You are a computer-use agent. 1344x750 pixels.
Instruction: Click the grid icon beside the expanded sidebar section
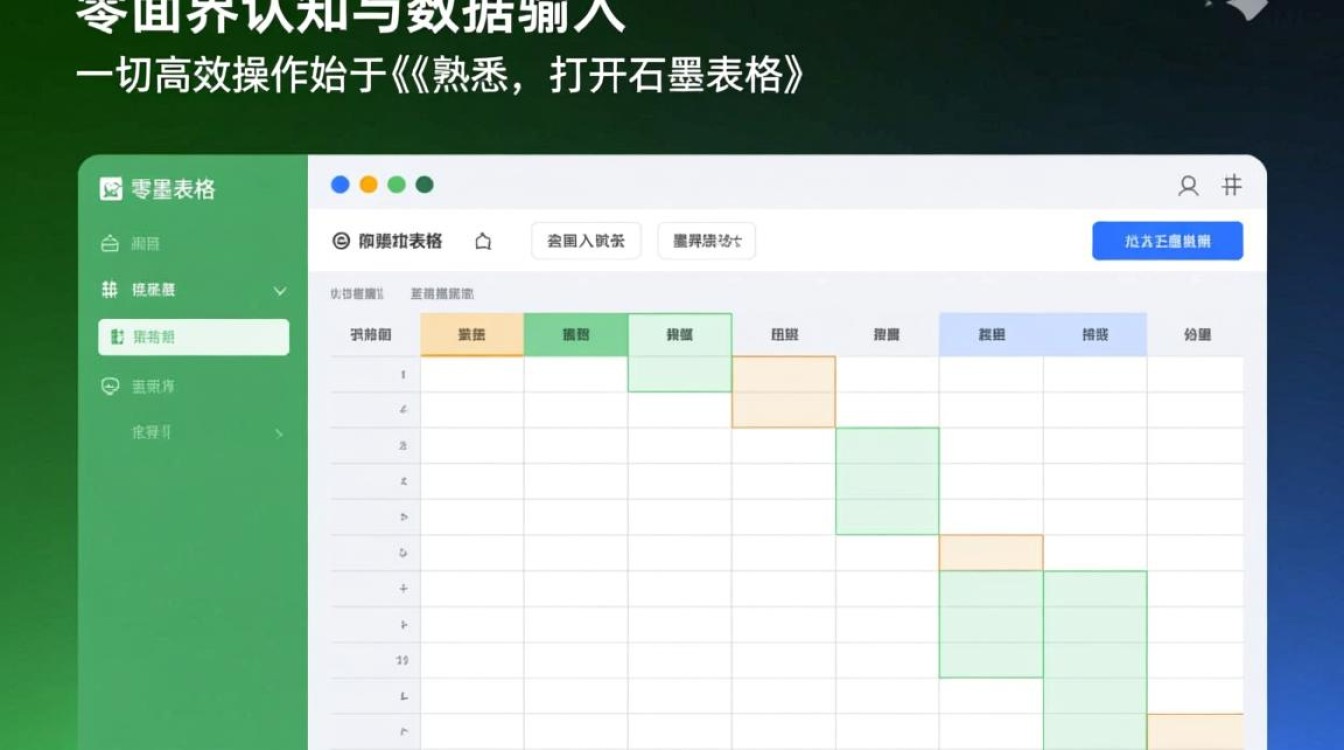(x=110, y=290)
